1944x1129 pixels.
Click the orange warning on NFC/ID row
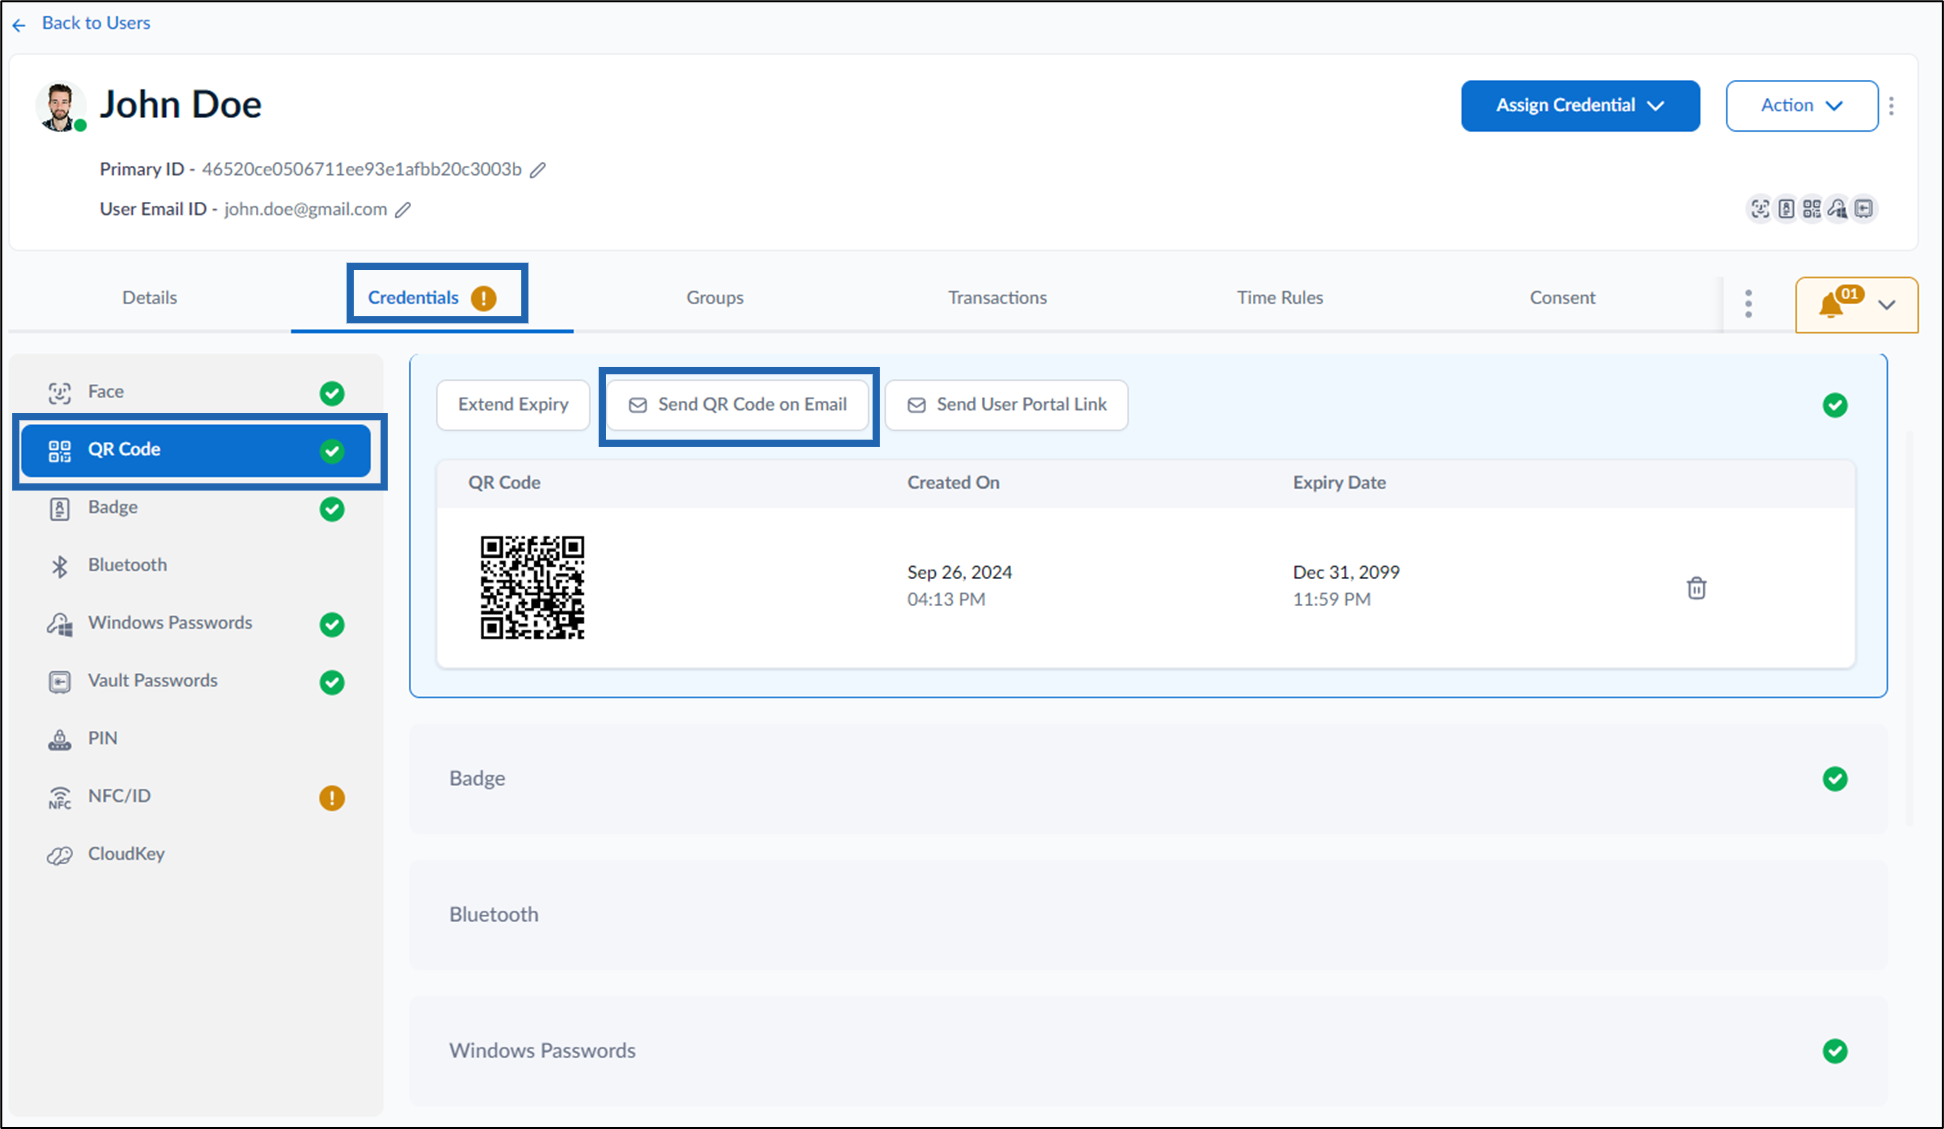332,798
